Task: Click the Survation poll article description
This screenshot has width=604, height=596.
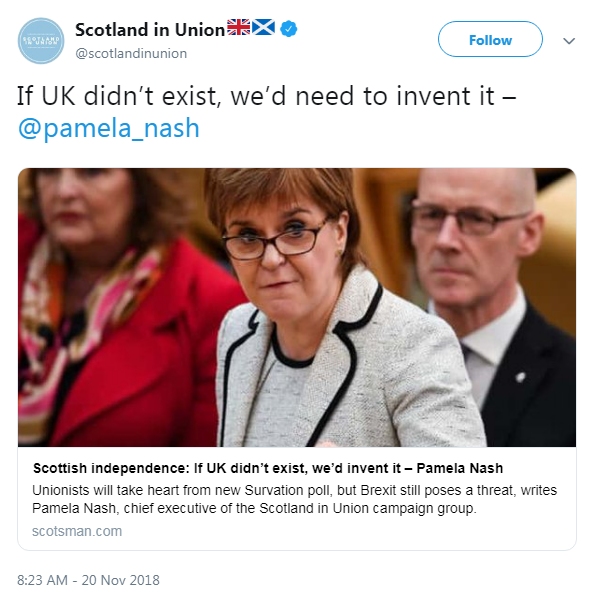Action: point(294,499)
